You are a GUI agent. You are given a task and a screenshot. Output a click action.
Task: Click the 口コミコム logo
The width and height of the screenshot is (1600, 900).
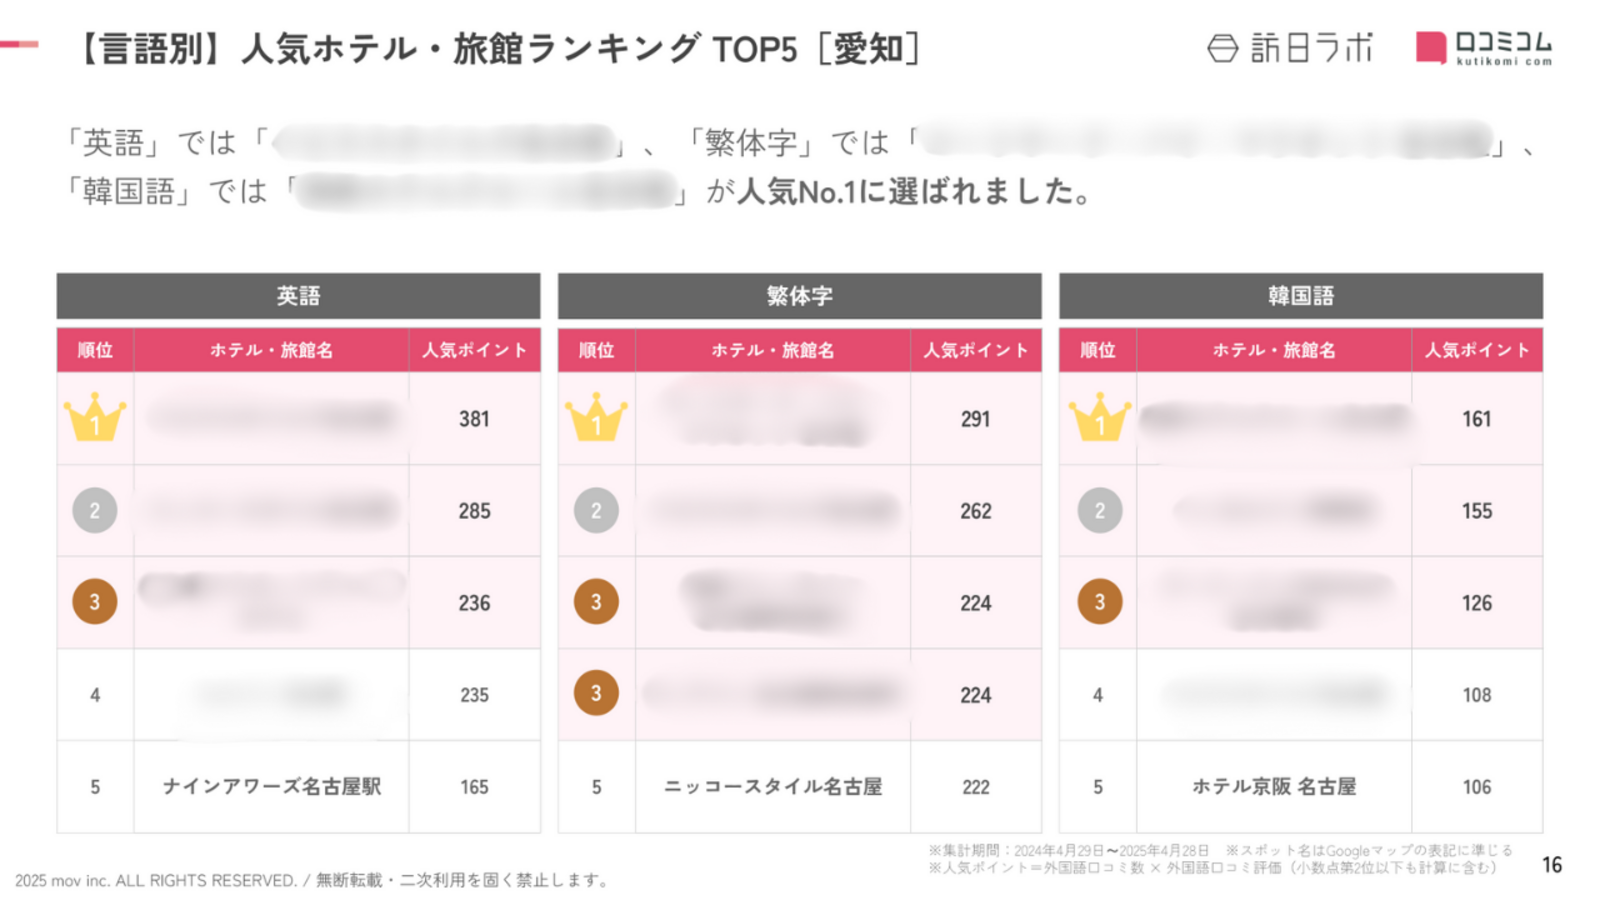(1484, 48)
